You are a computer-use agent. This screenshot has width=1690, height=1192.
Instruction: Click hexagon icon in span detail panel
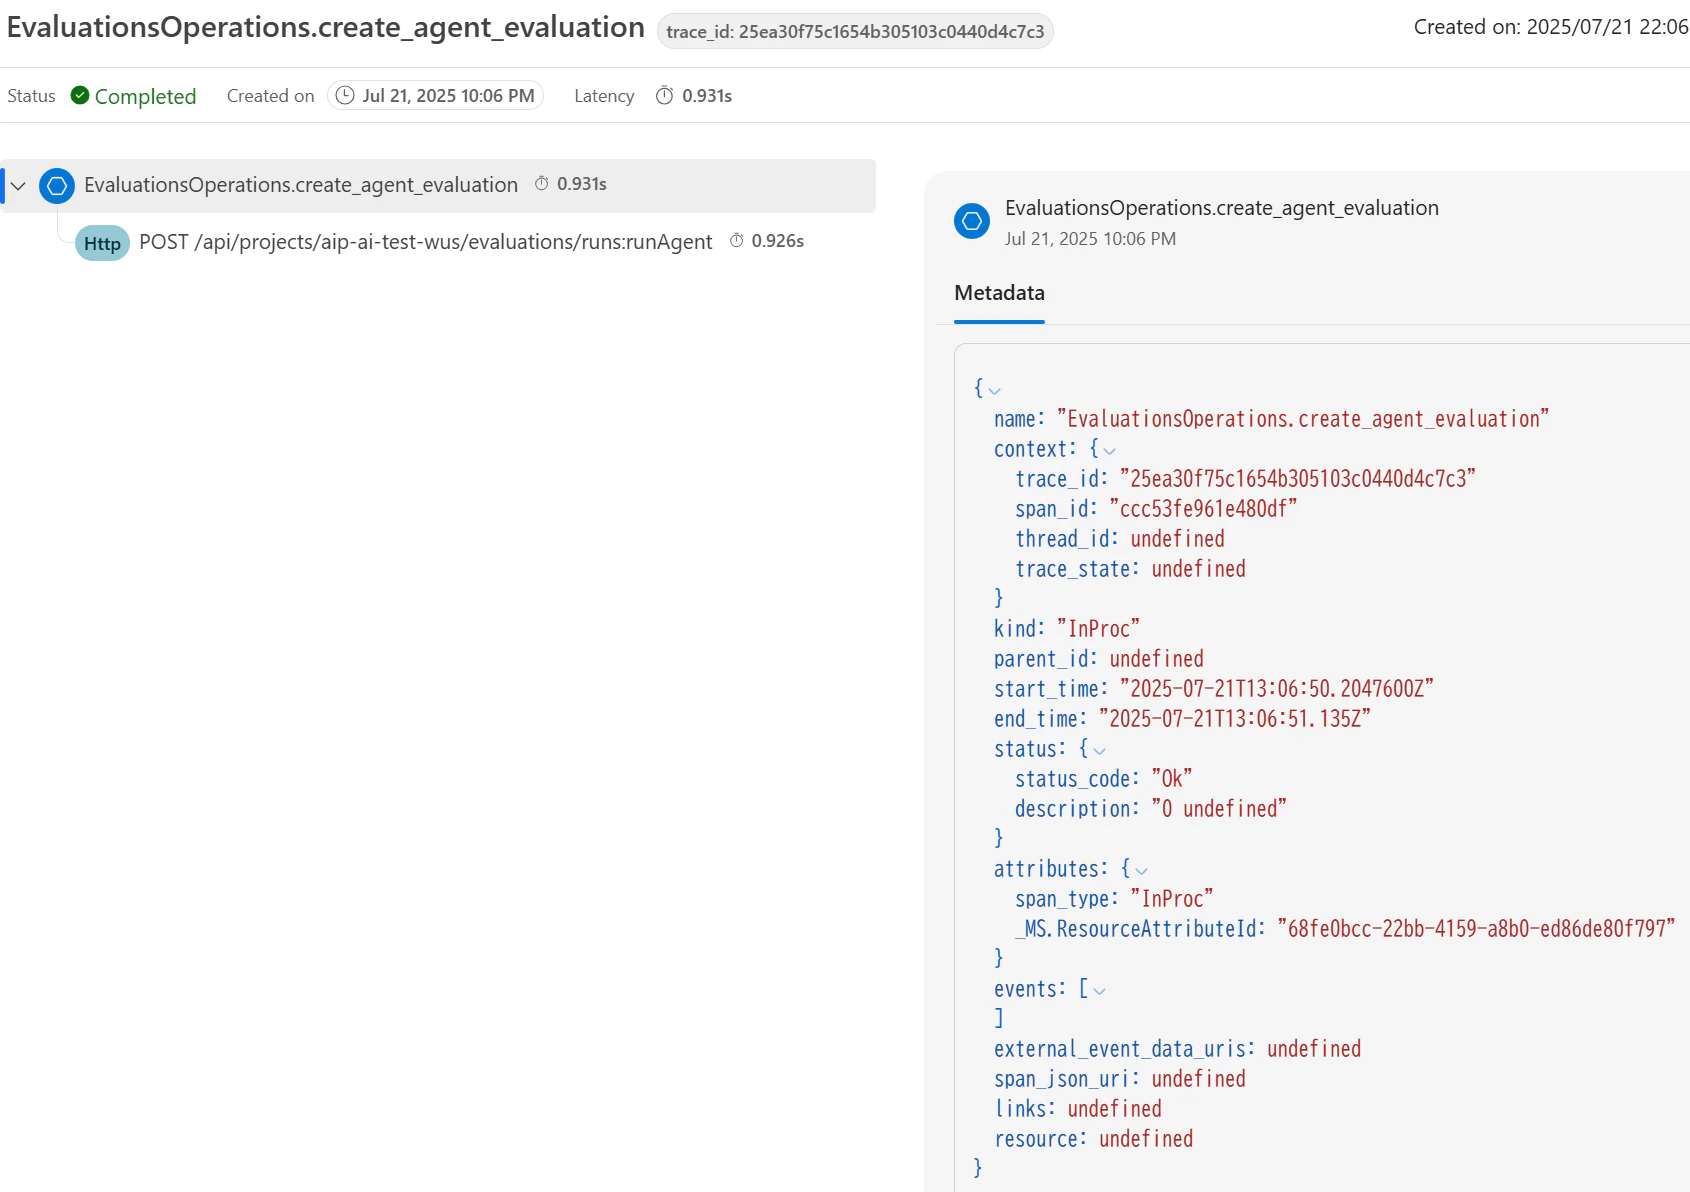coord(972,221)
